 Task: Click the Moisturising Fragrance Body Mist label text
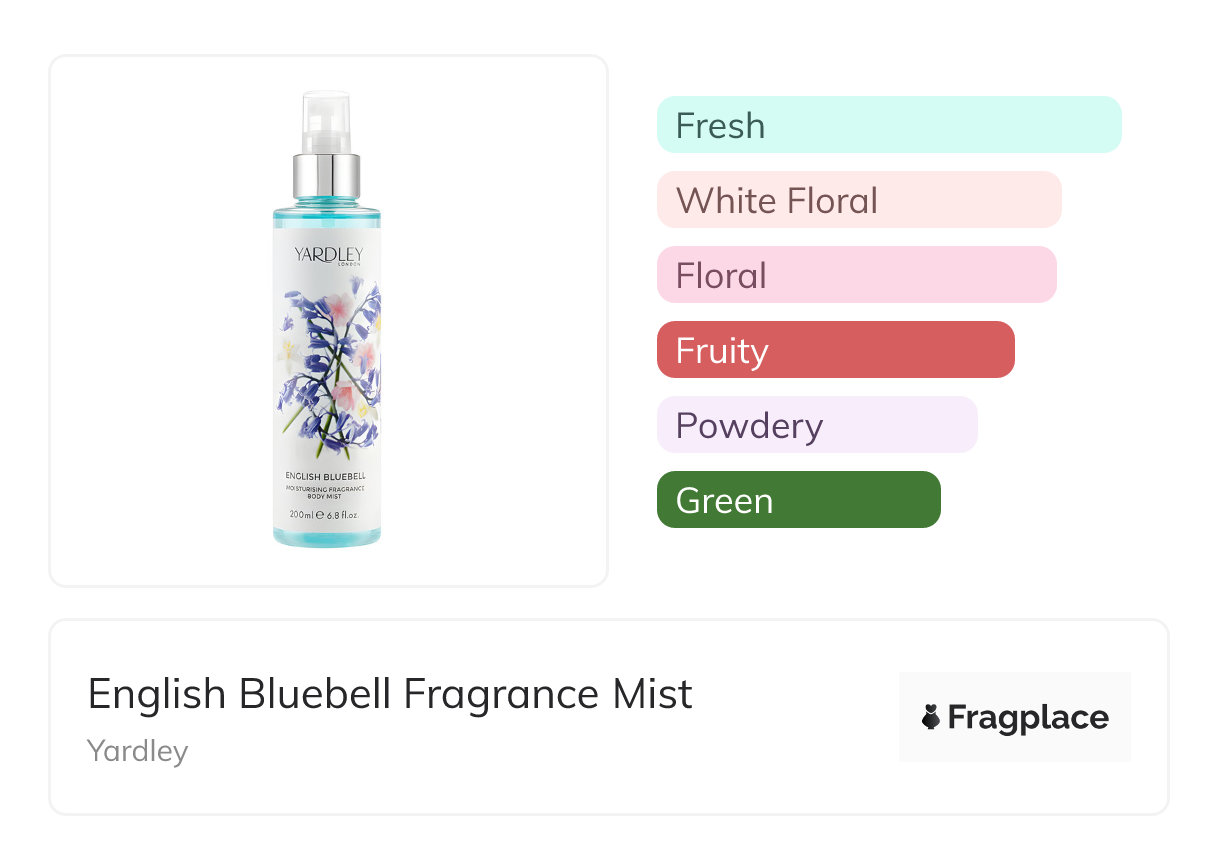click(x=327, y=490)
